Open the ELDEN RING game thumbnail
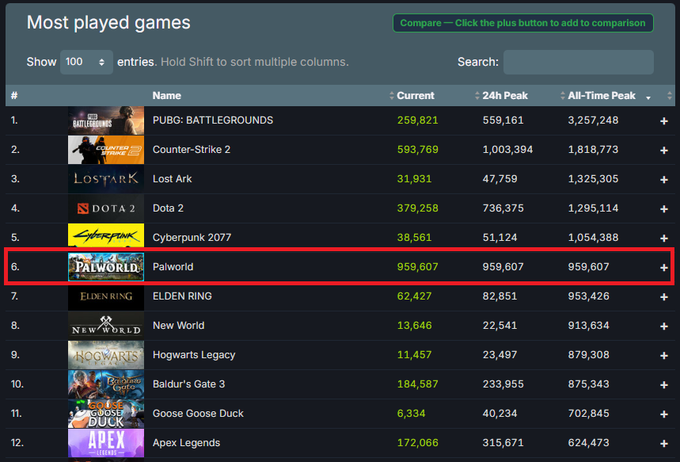This screenshot has width=680, height=462. click(x=106, y=296)
